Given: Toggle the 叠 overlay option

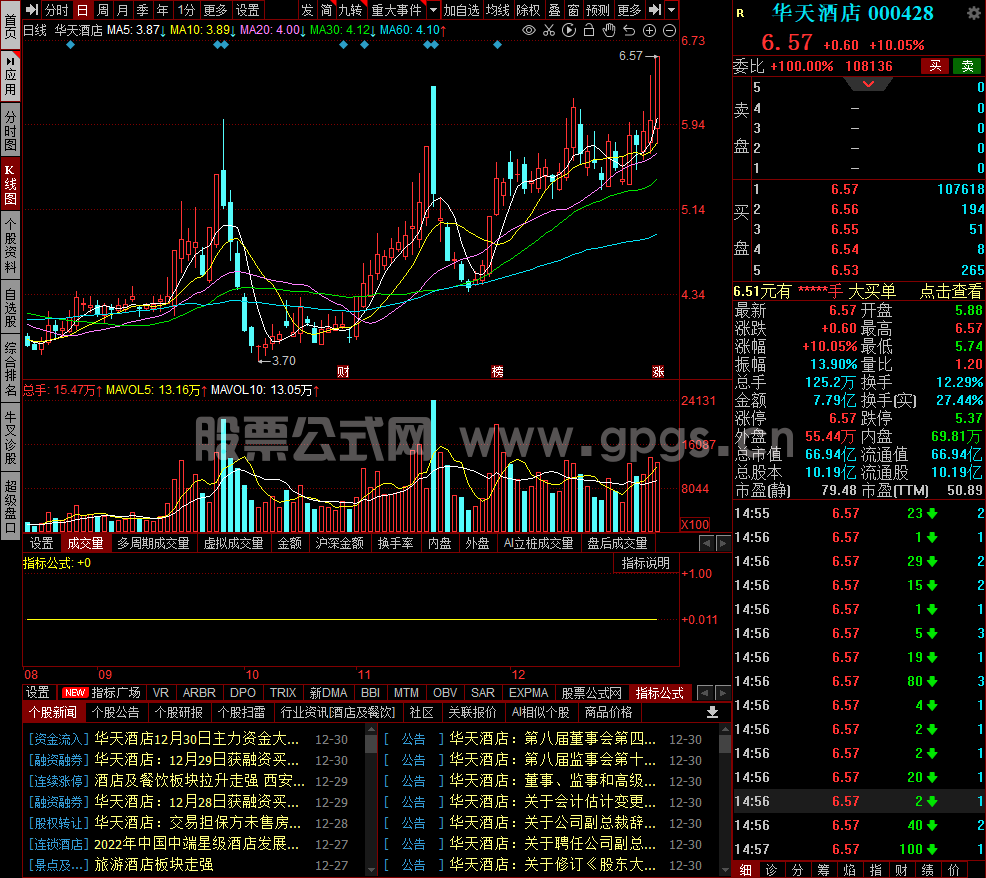Looking at the screenshot, I should [x=555, y=10].
